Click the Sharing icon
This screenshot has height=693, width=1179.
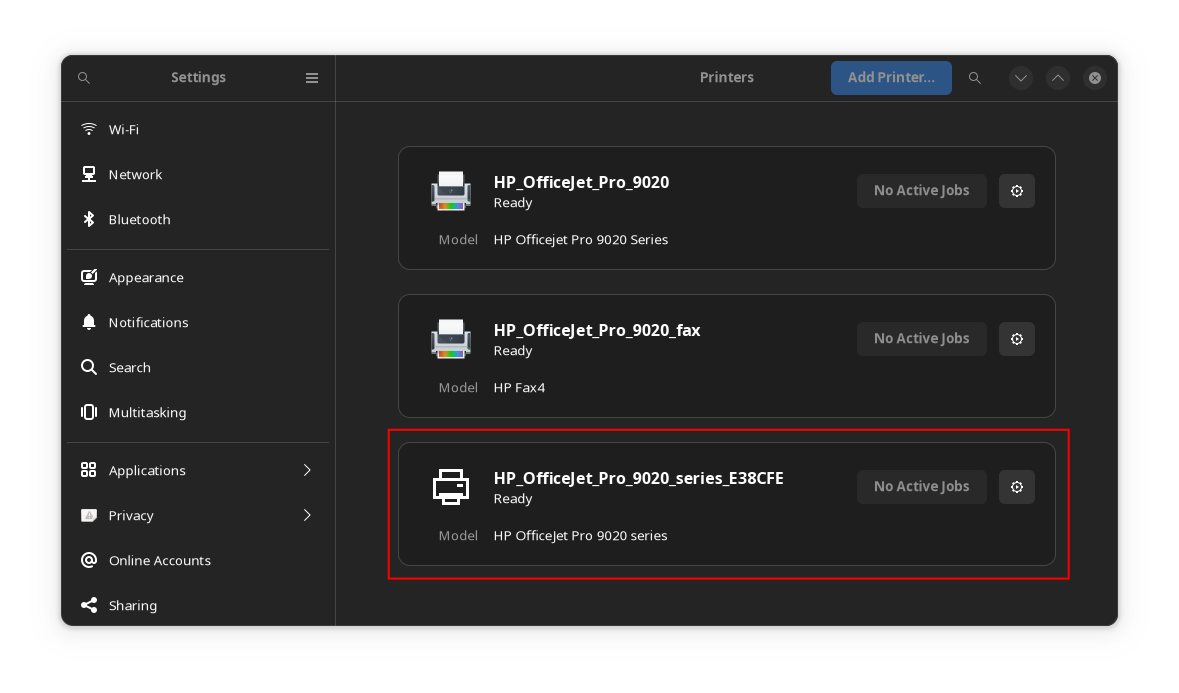pos(89,606)
